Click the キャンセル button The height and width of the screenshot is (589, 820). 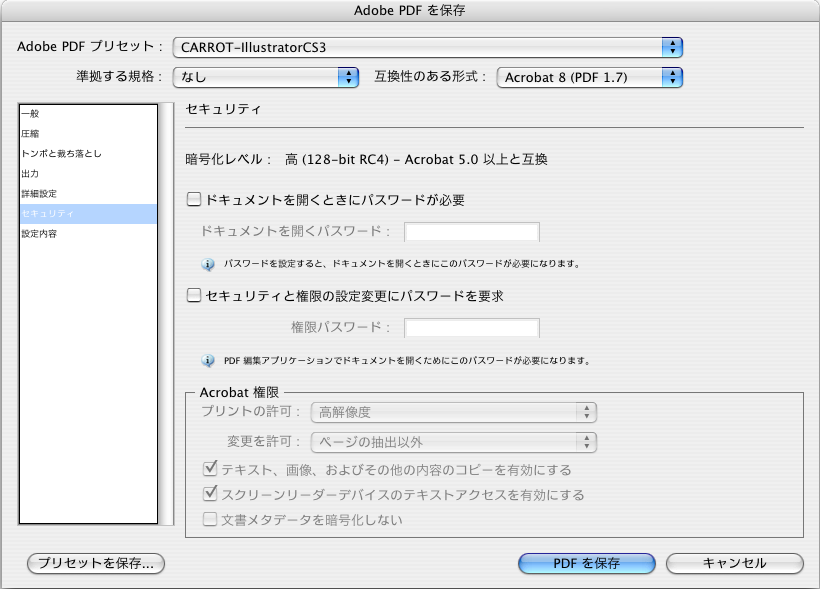(x=733, y=563)
